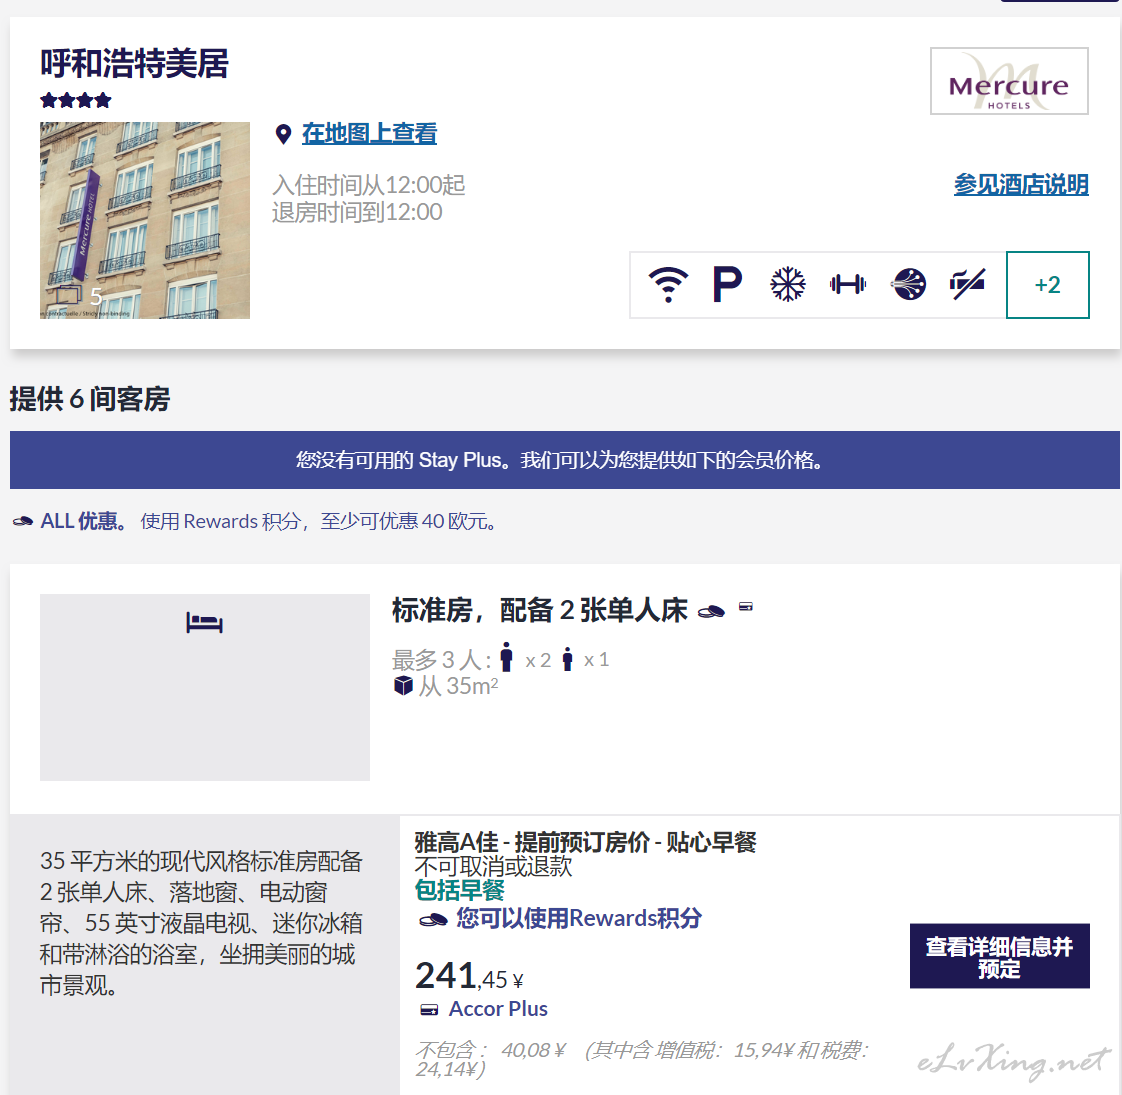Click 您可以使用Rewards积分 link
Viewport: 1122px width, 1095px height.
click(x=579, y=918)
